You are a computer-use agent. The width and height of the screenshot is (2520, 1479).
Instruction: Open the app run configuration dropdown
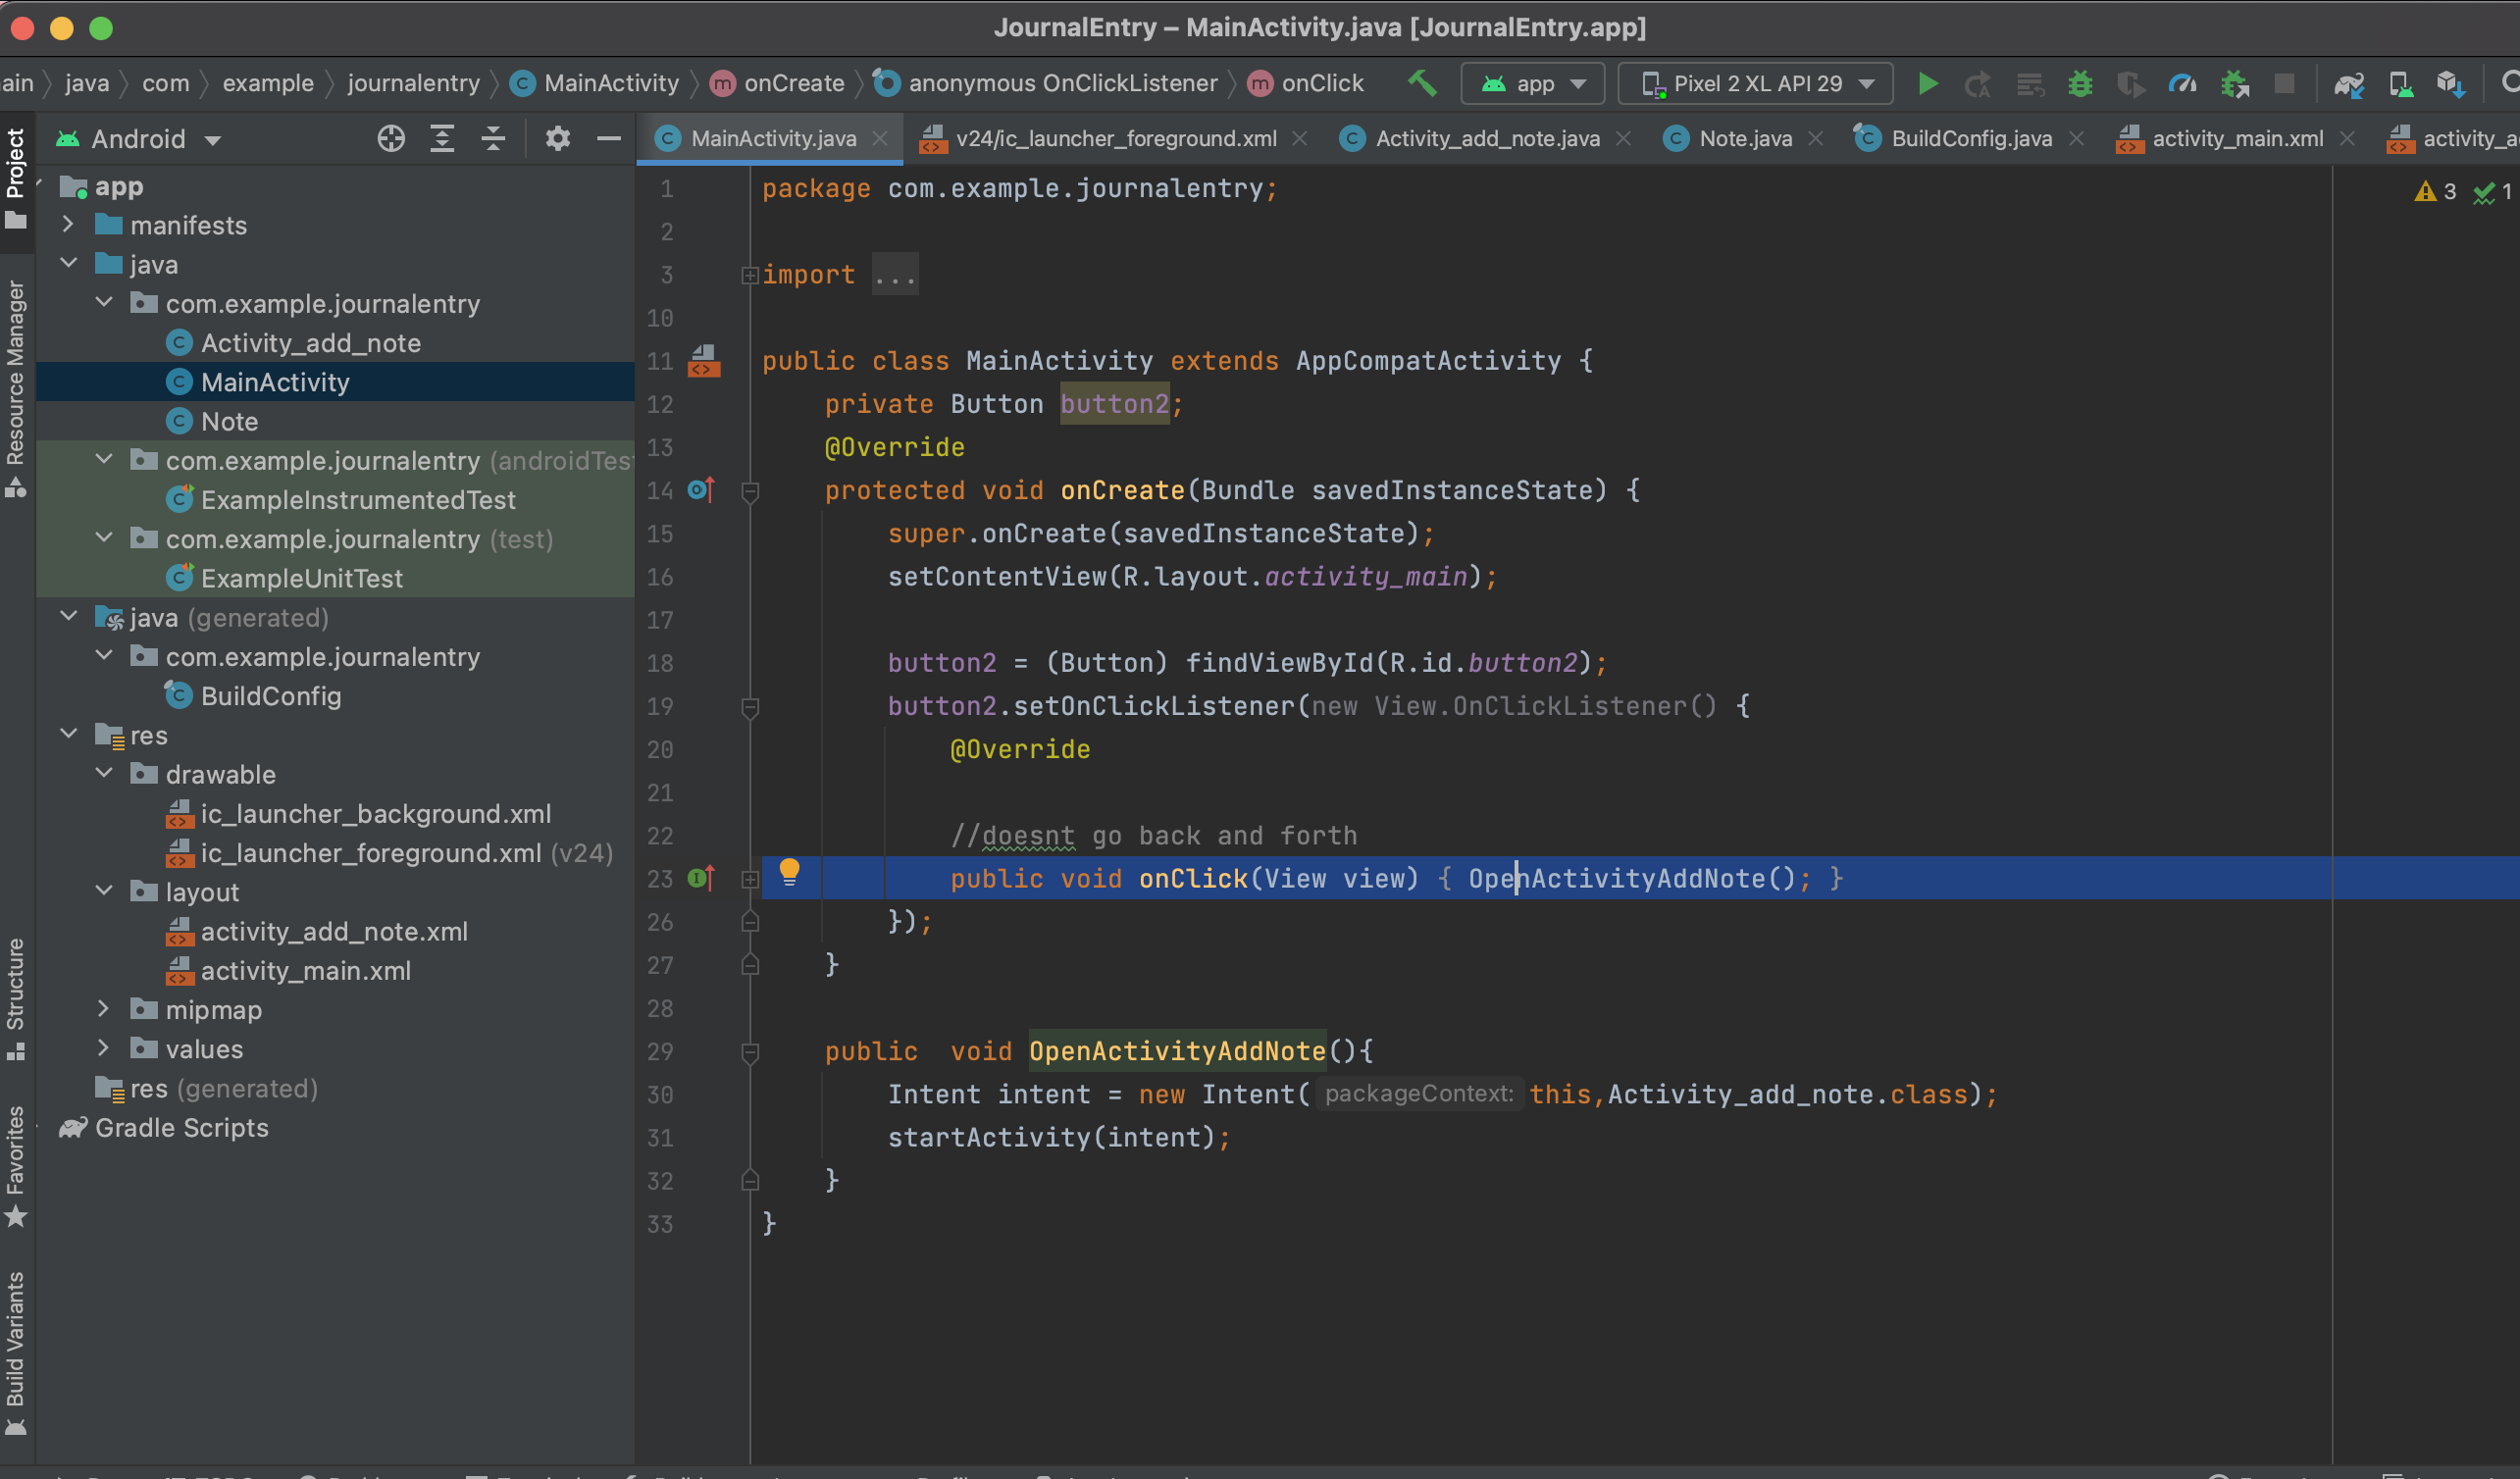point(1533,83)
